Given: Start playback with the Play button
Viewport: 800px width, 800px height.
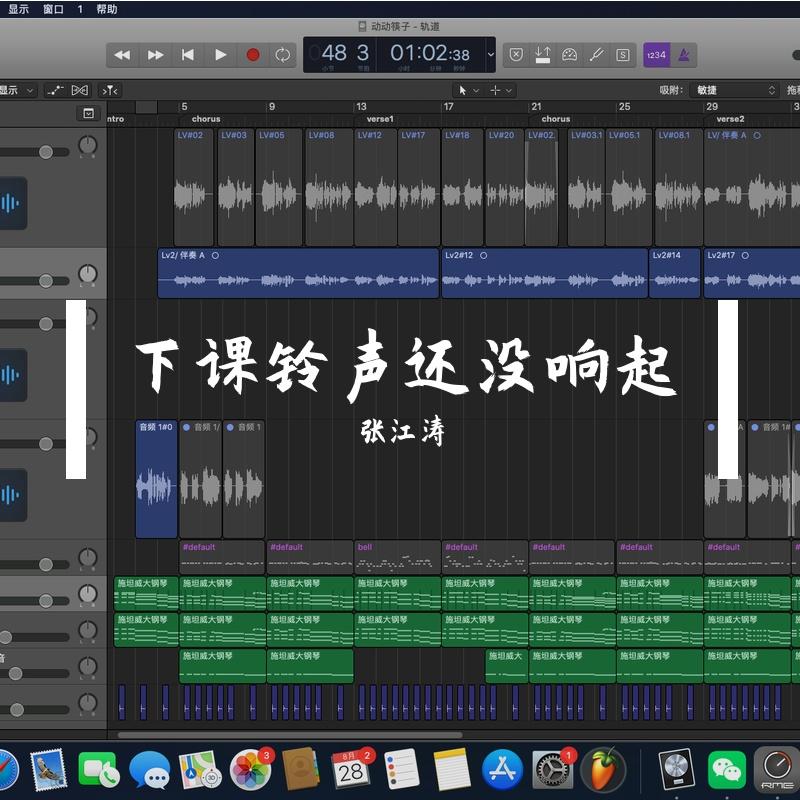Looking at the screenshot, I should click(x=220, y=55).
